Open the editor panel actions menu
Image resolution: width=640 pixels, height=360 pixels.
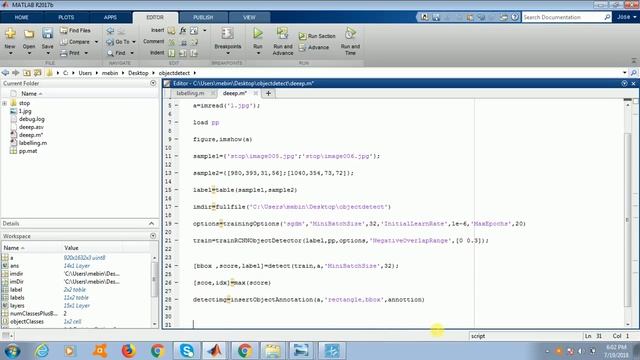(624, 83)
